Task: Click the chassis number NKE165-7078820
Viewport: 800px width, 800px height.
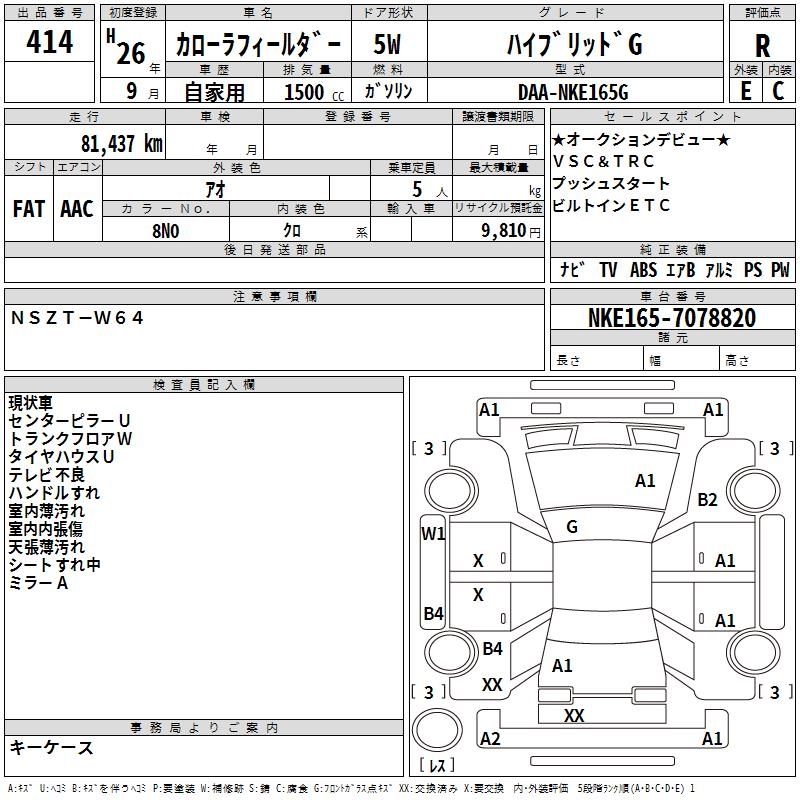Action: point(672,317)
